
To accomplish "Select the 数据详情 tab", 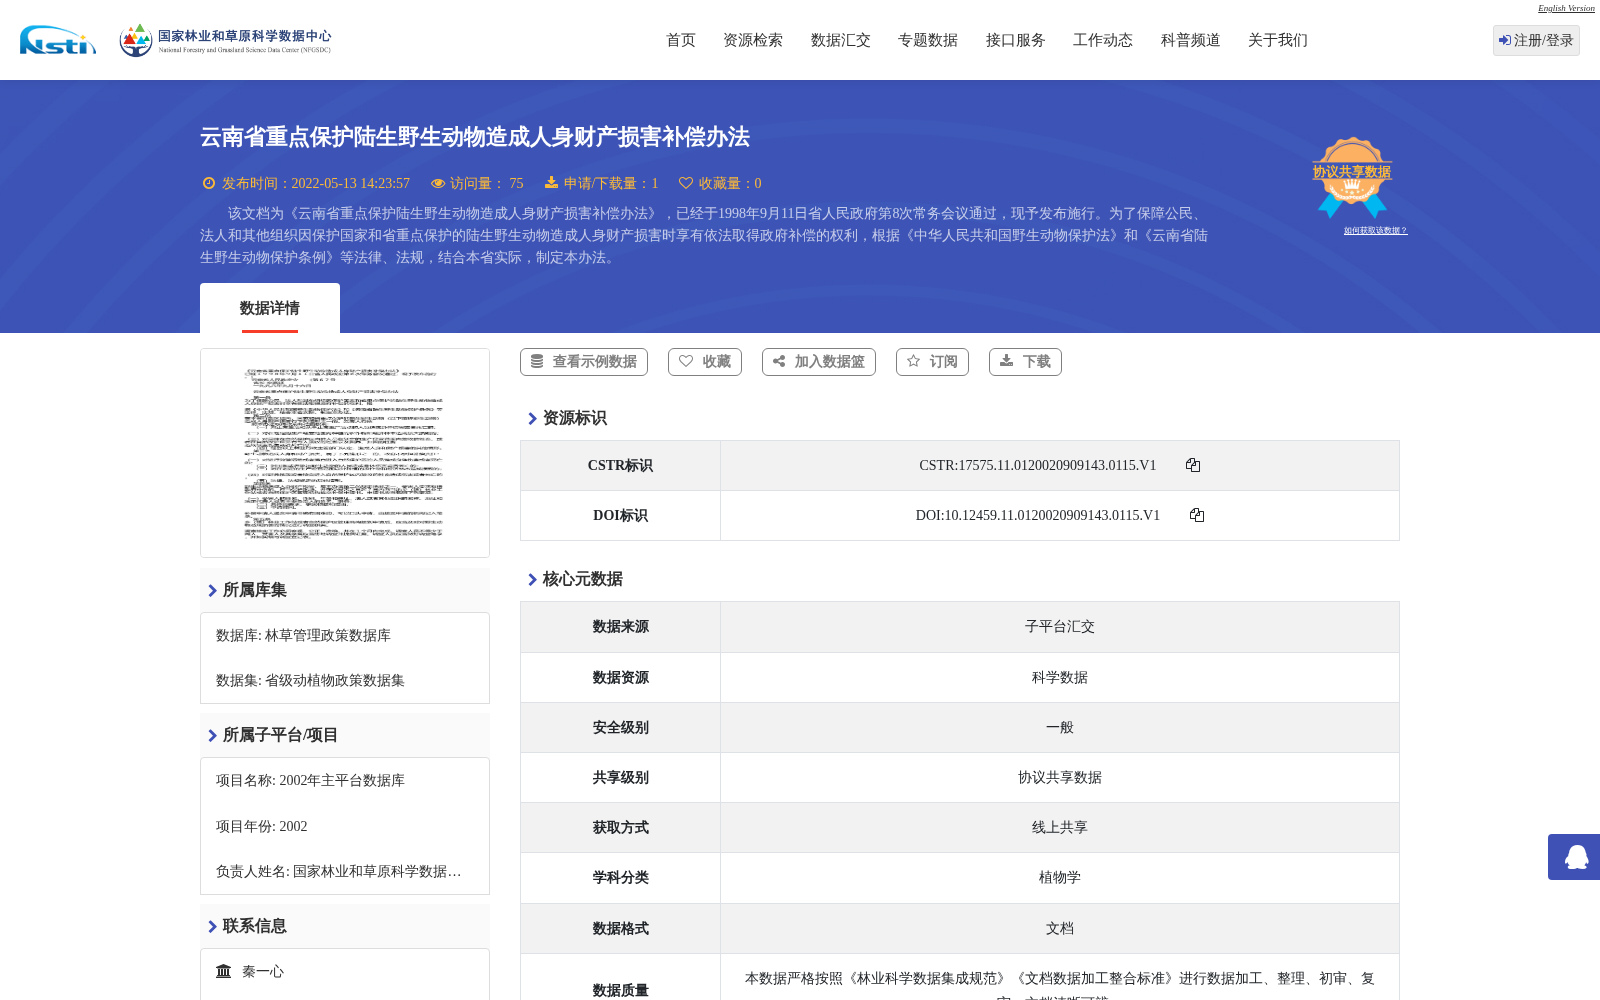I will point(270,308).
